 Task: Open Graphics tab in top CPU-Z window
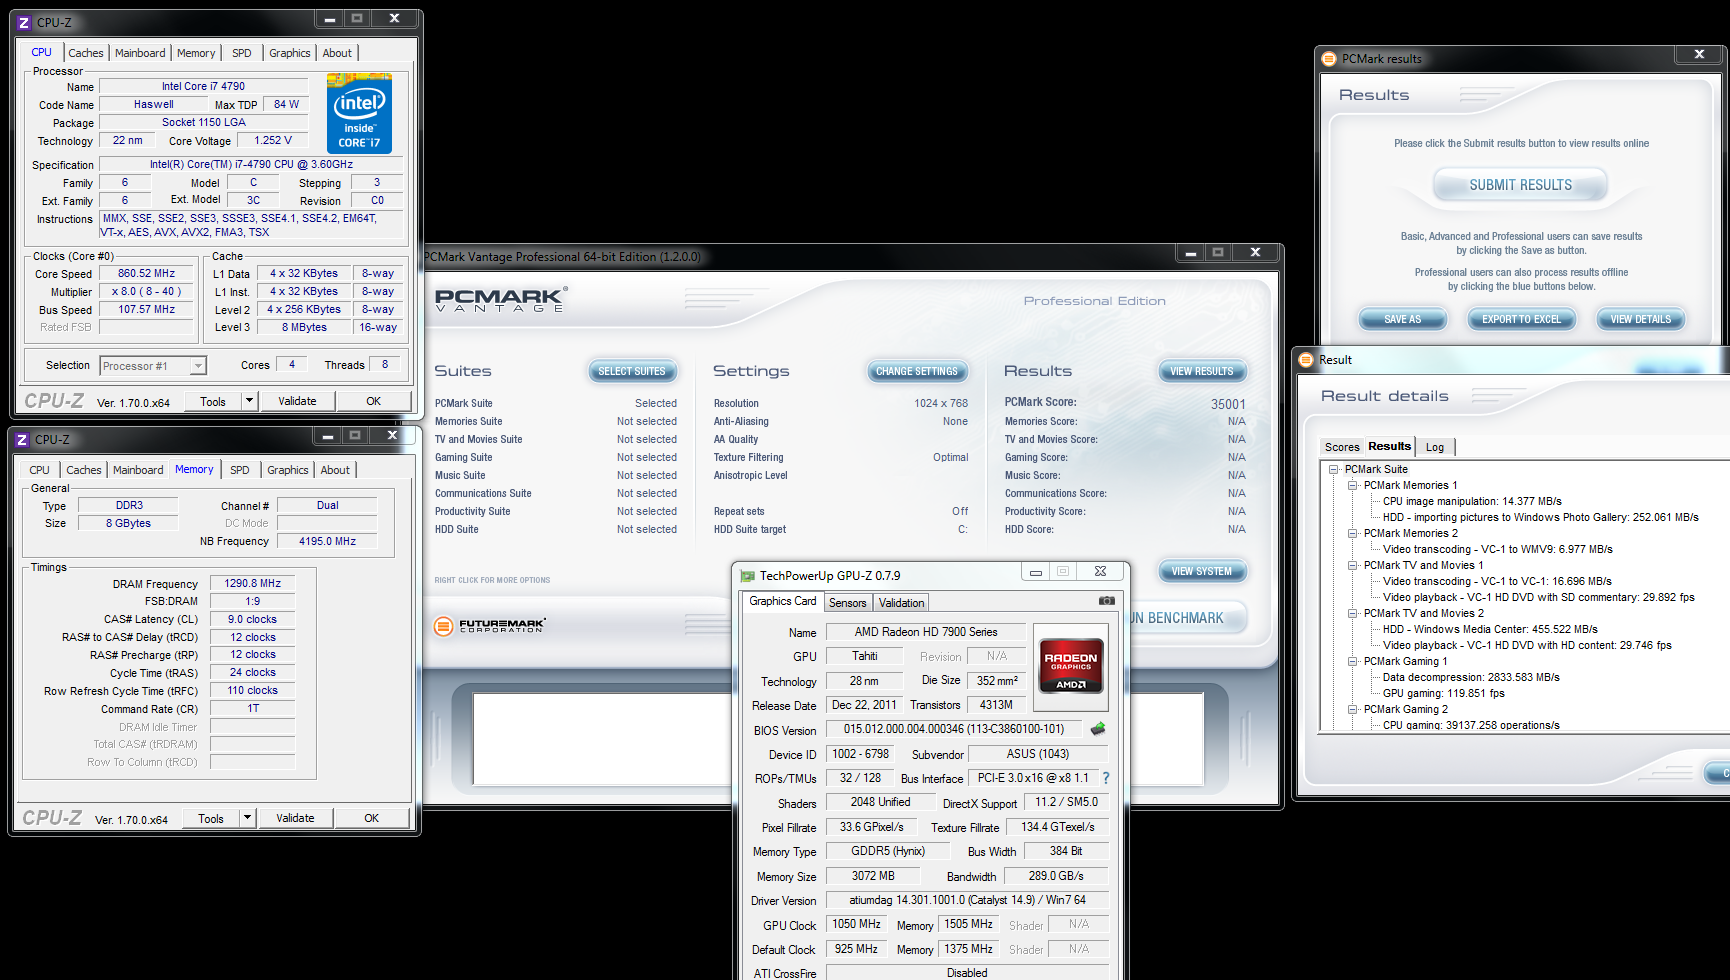290,53
